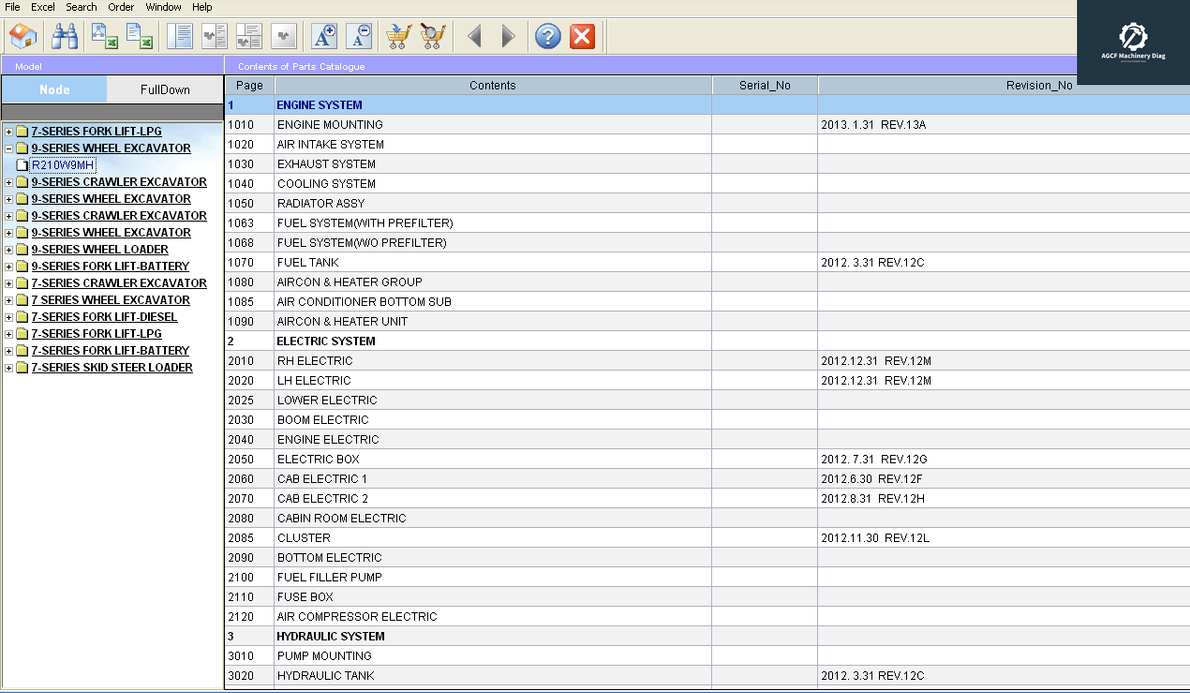Switch to the Node tab
The image size is (1190, 693).
55,88
